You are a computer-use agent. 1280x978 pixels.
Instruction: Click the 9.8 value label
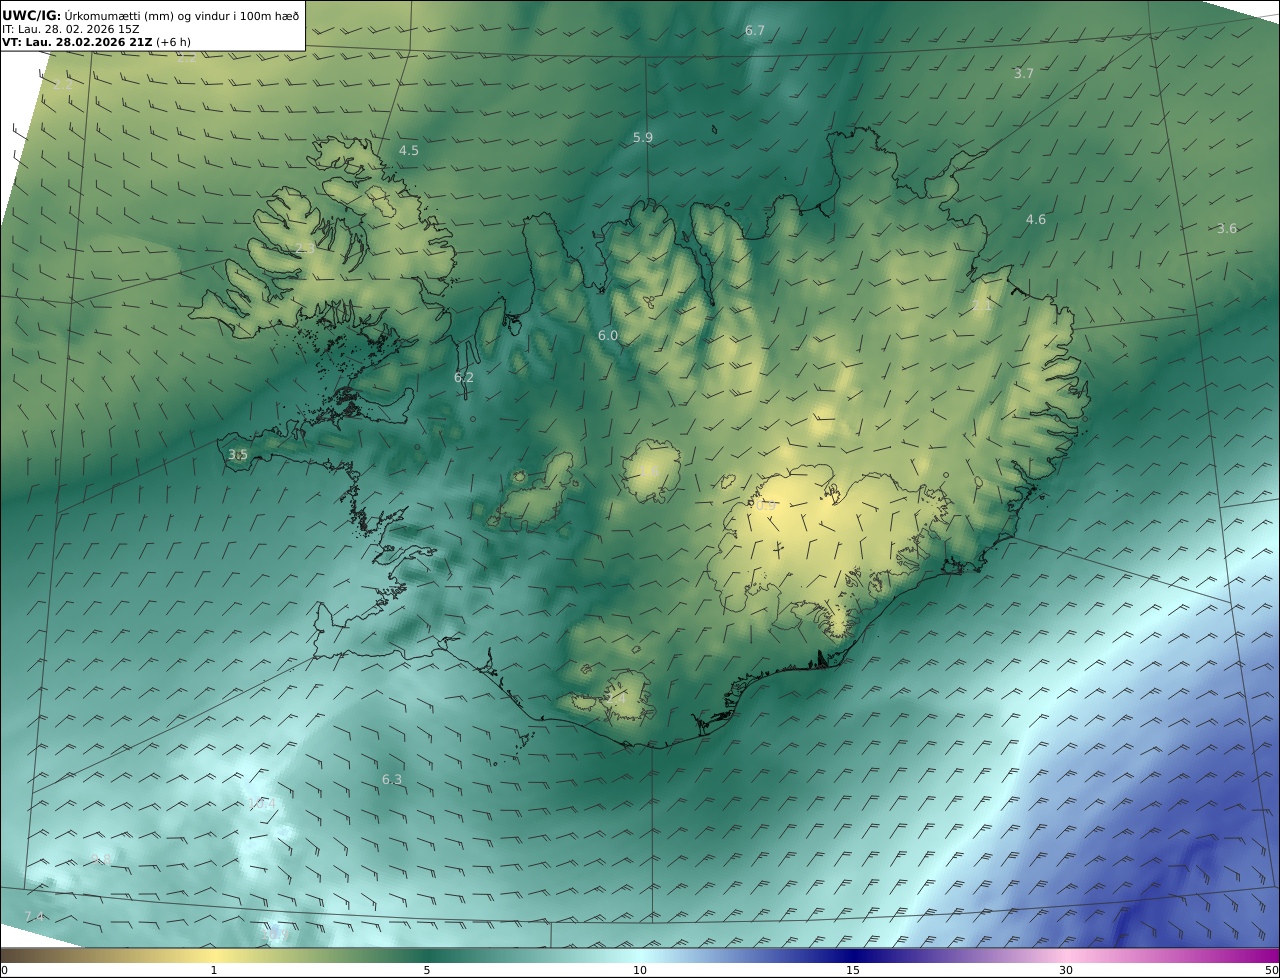click(x=102, y=860)
